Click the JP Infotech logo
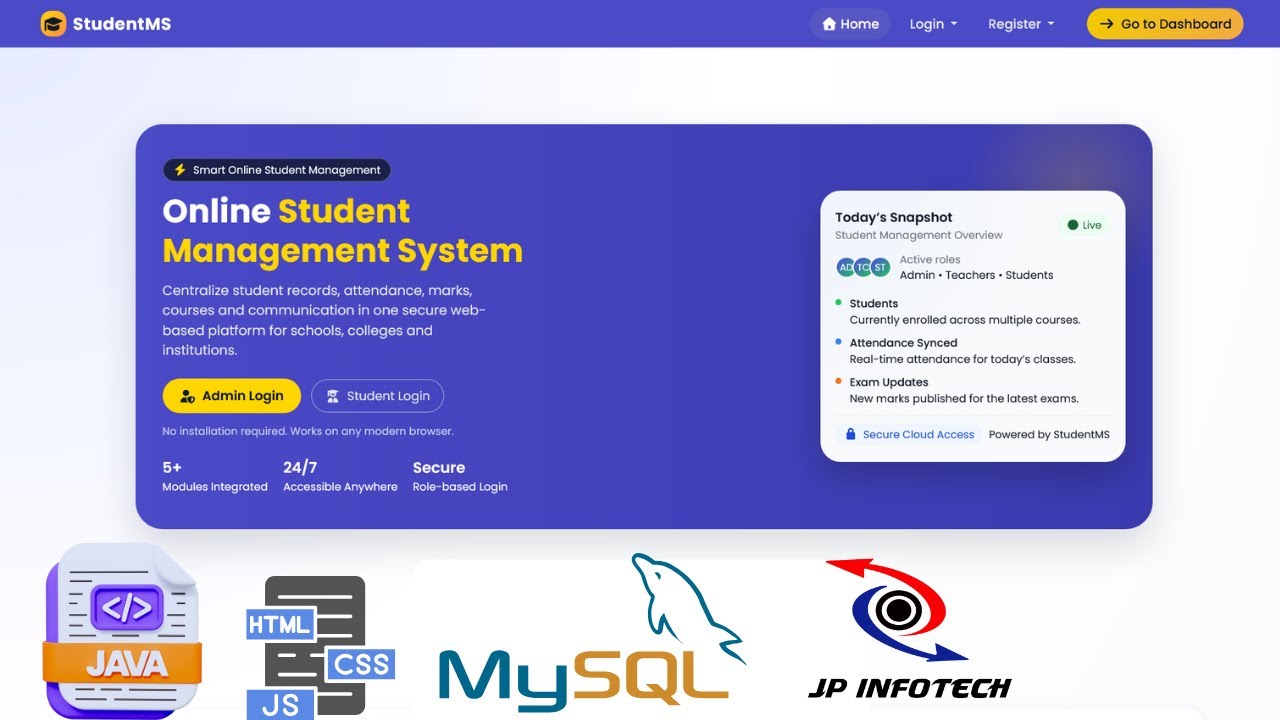 (x=909, y=629)
